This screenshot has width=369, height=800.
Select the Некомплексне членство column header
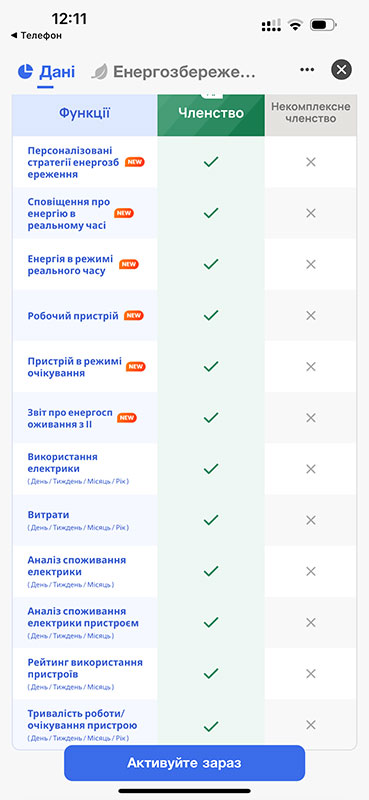pyautogui.click(x=311, y=113)
